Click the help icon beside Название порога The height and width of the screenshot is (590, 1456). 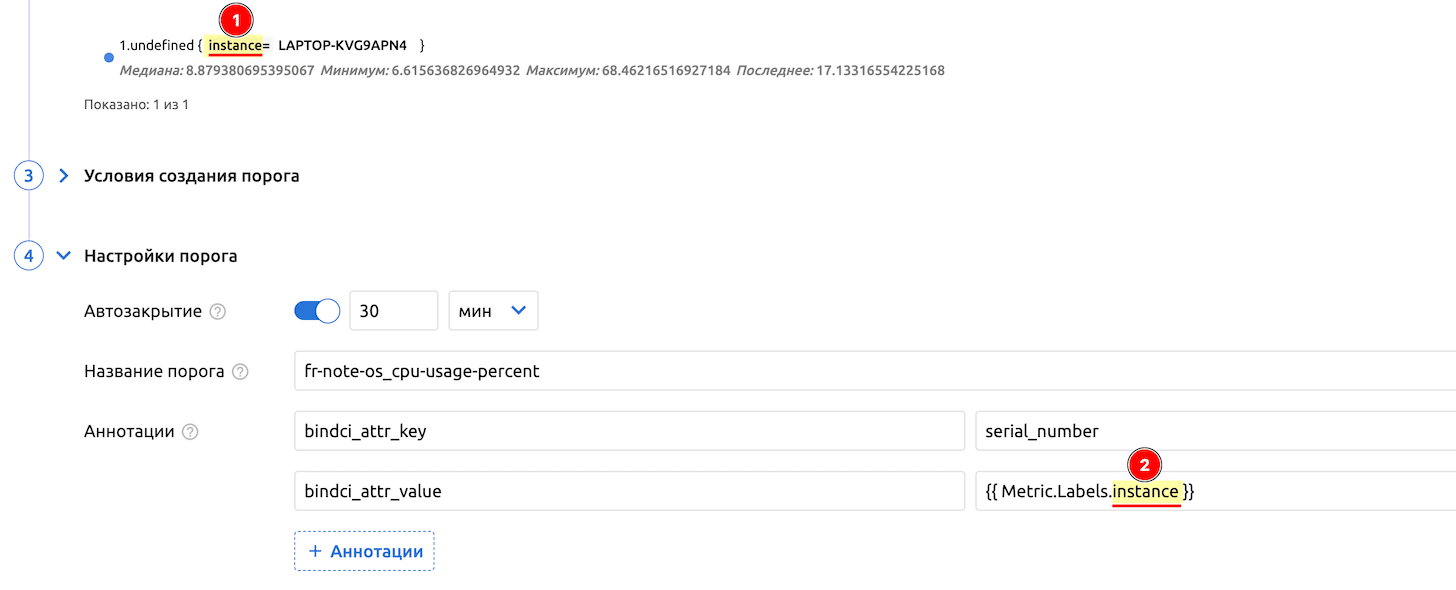tap(240, 372)
